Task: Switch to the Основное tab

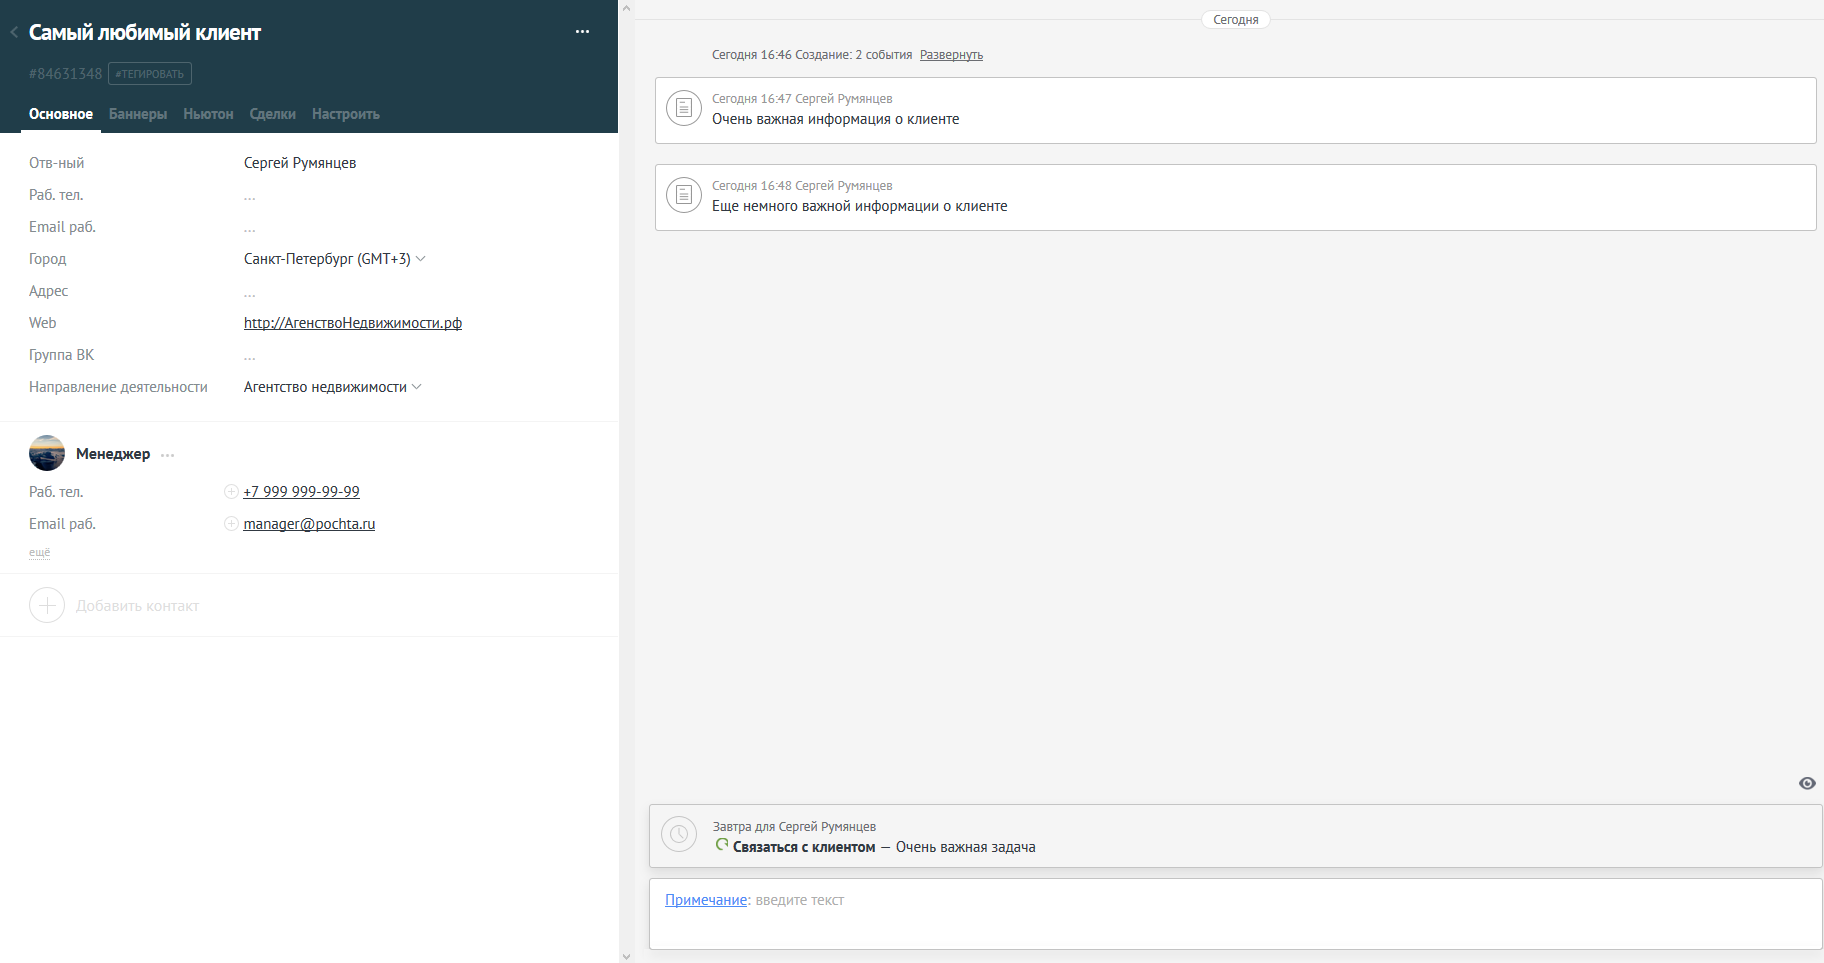Action: (61, 114)
